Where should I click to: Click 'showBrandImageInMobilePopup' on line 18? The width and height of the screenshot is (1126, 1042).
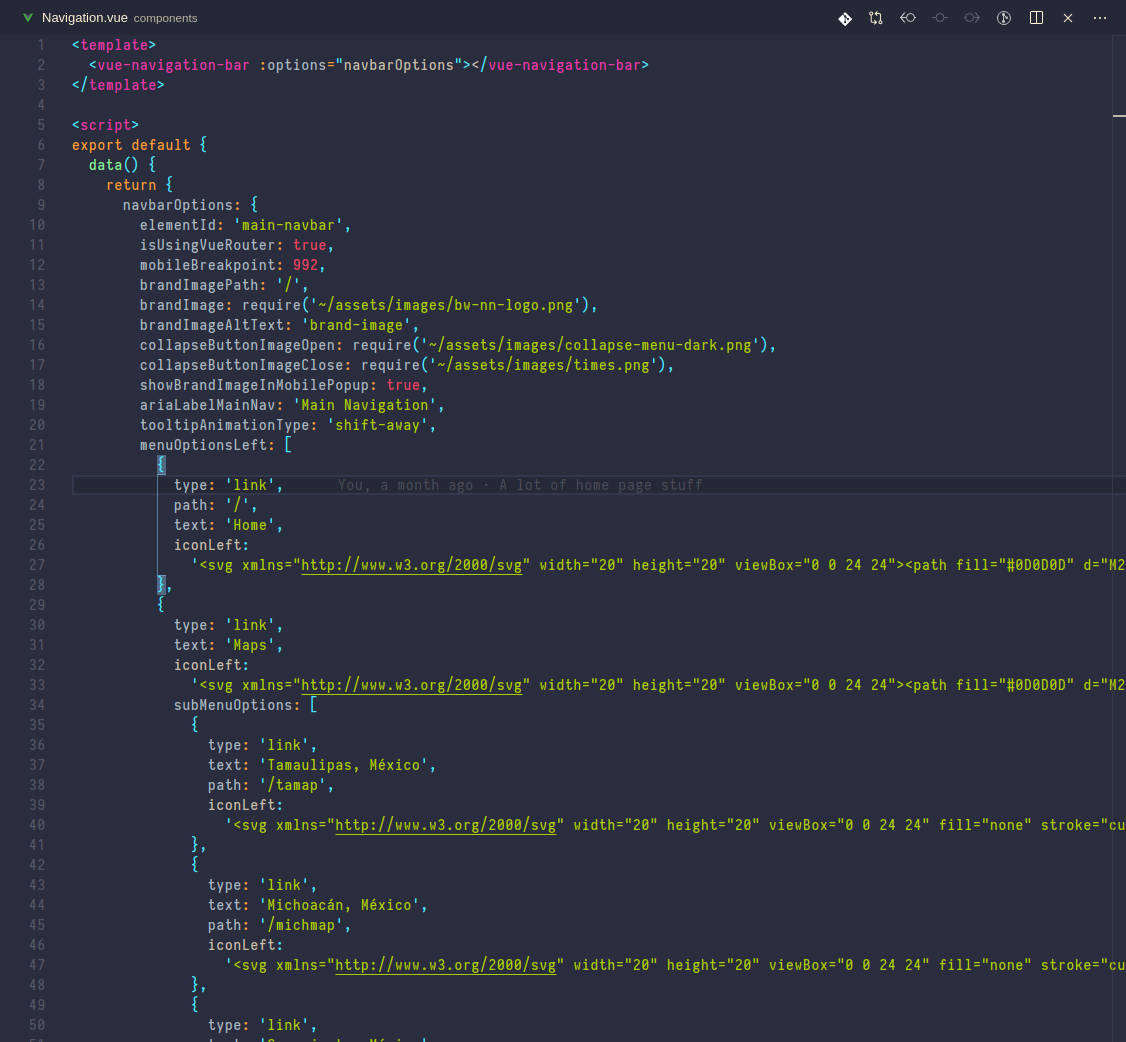pos(254,386)
